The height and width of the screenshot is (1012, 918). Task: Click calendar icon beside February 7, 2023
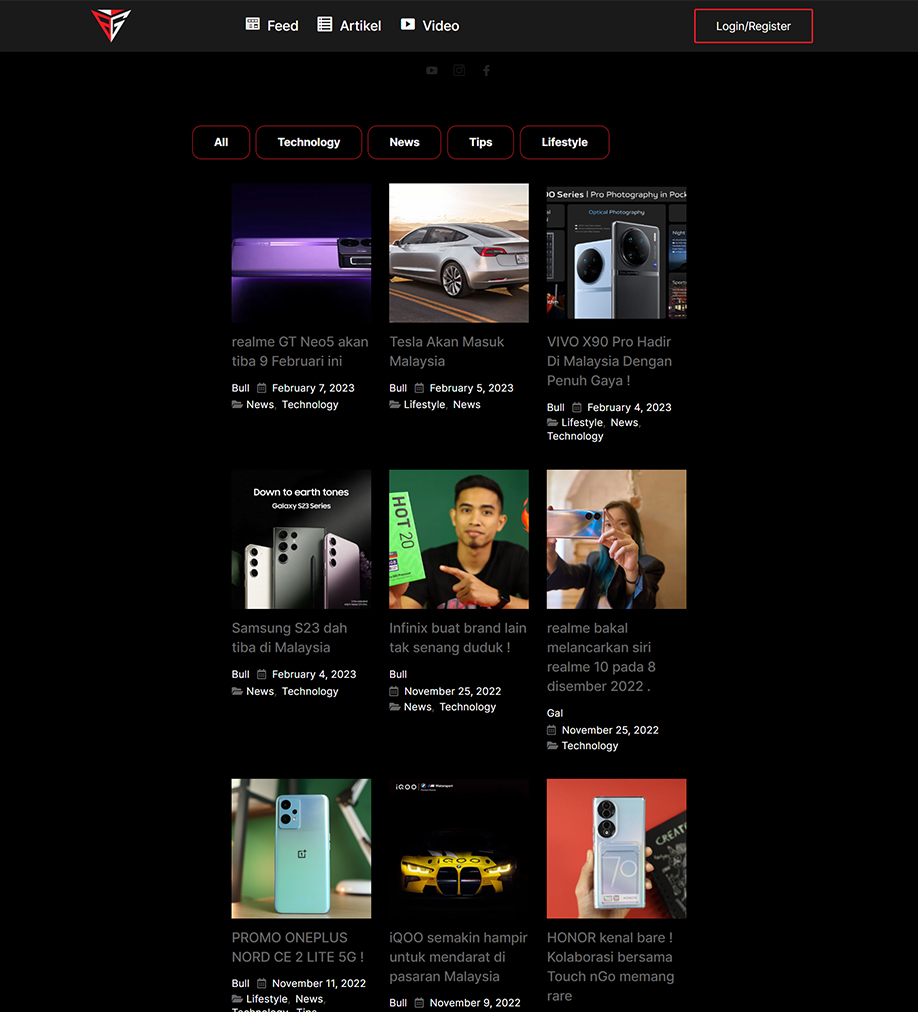tap(262, 388)
